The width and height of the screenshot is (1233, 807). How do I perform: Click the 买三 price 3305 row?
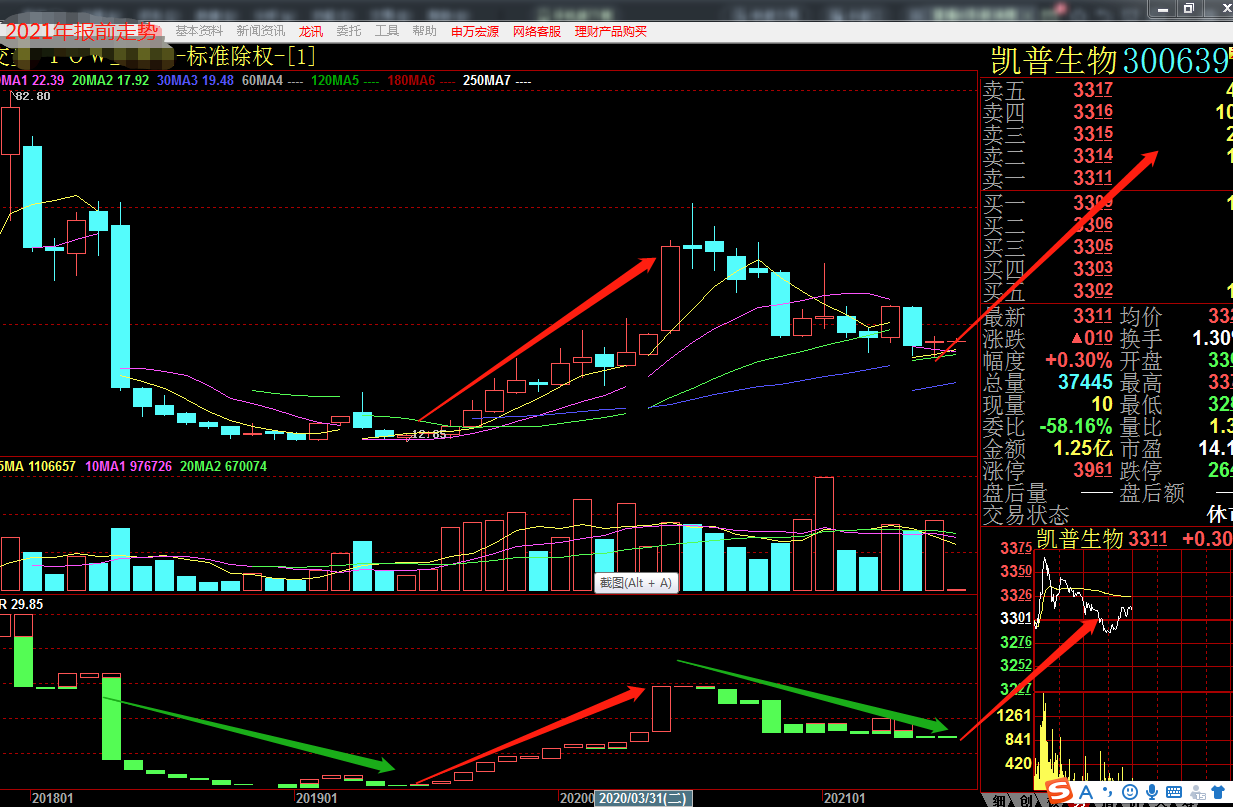click(1106, 247)
